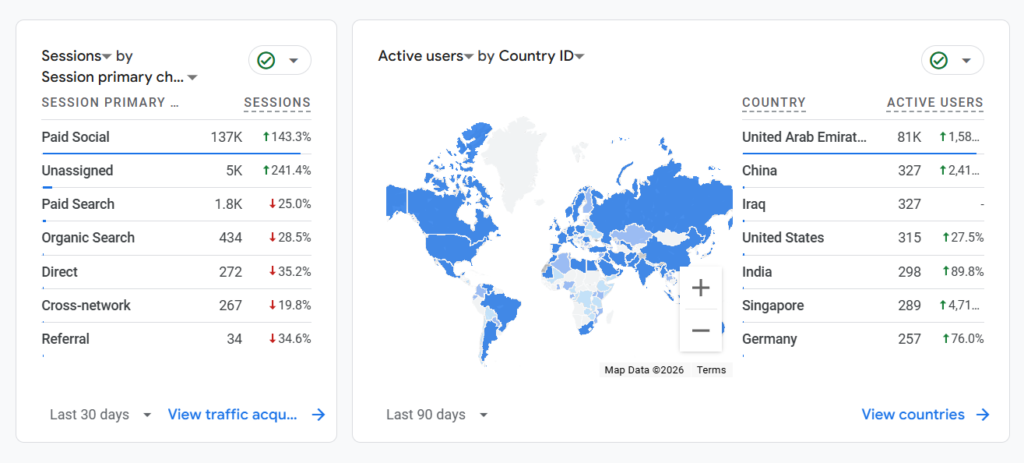Open Sessions metric dropdown
The height and width of the screenshot is (463, 1024).
coord(107,57)
